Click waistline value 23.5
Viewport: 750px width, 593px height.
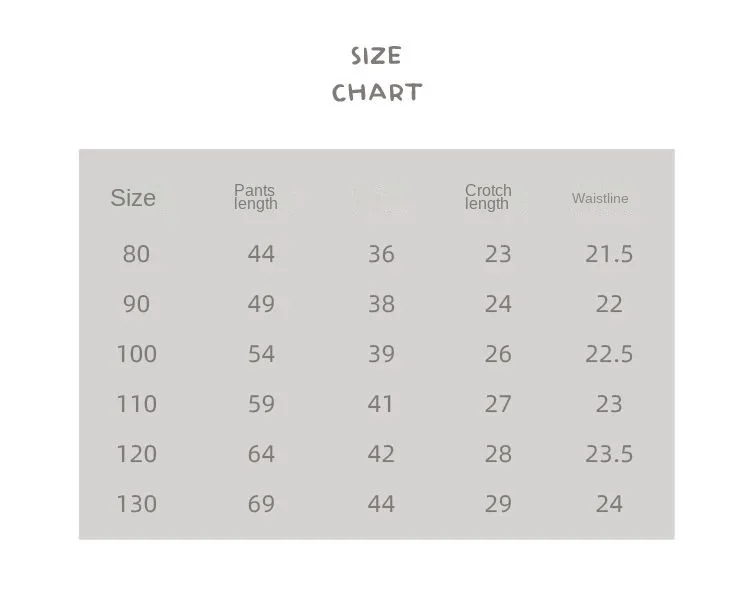(609, 454)
